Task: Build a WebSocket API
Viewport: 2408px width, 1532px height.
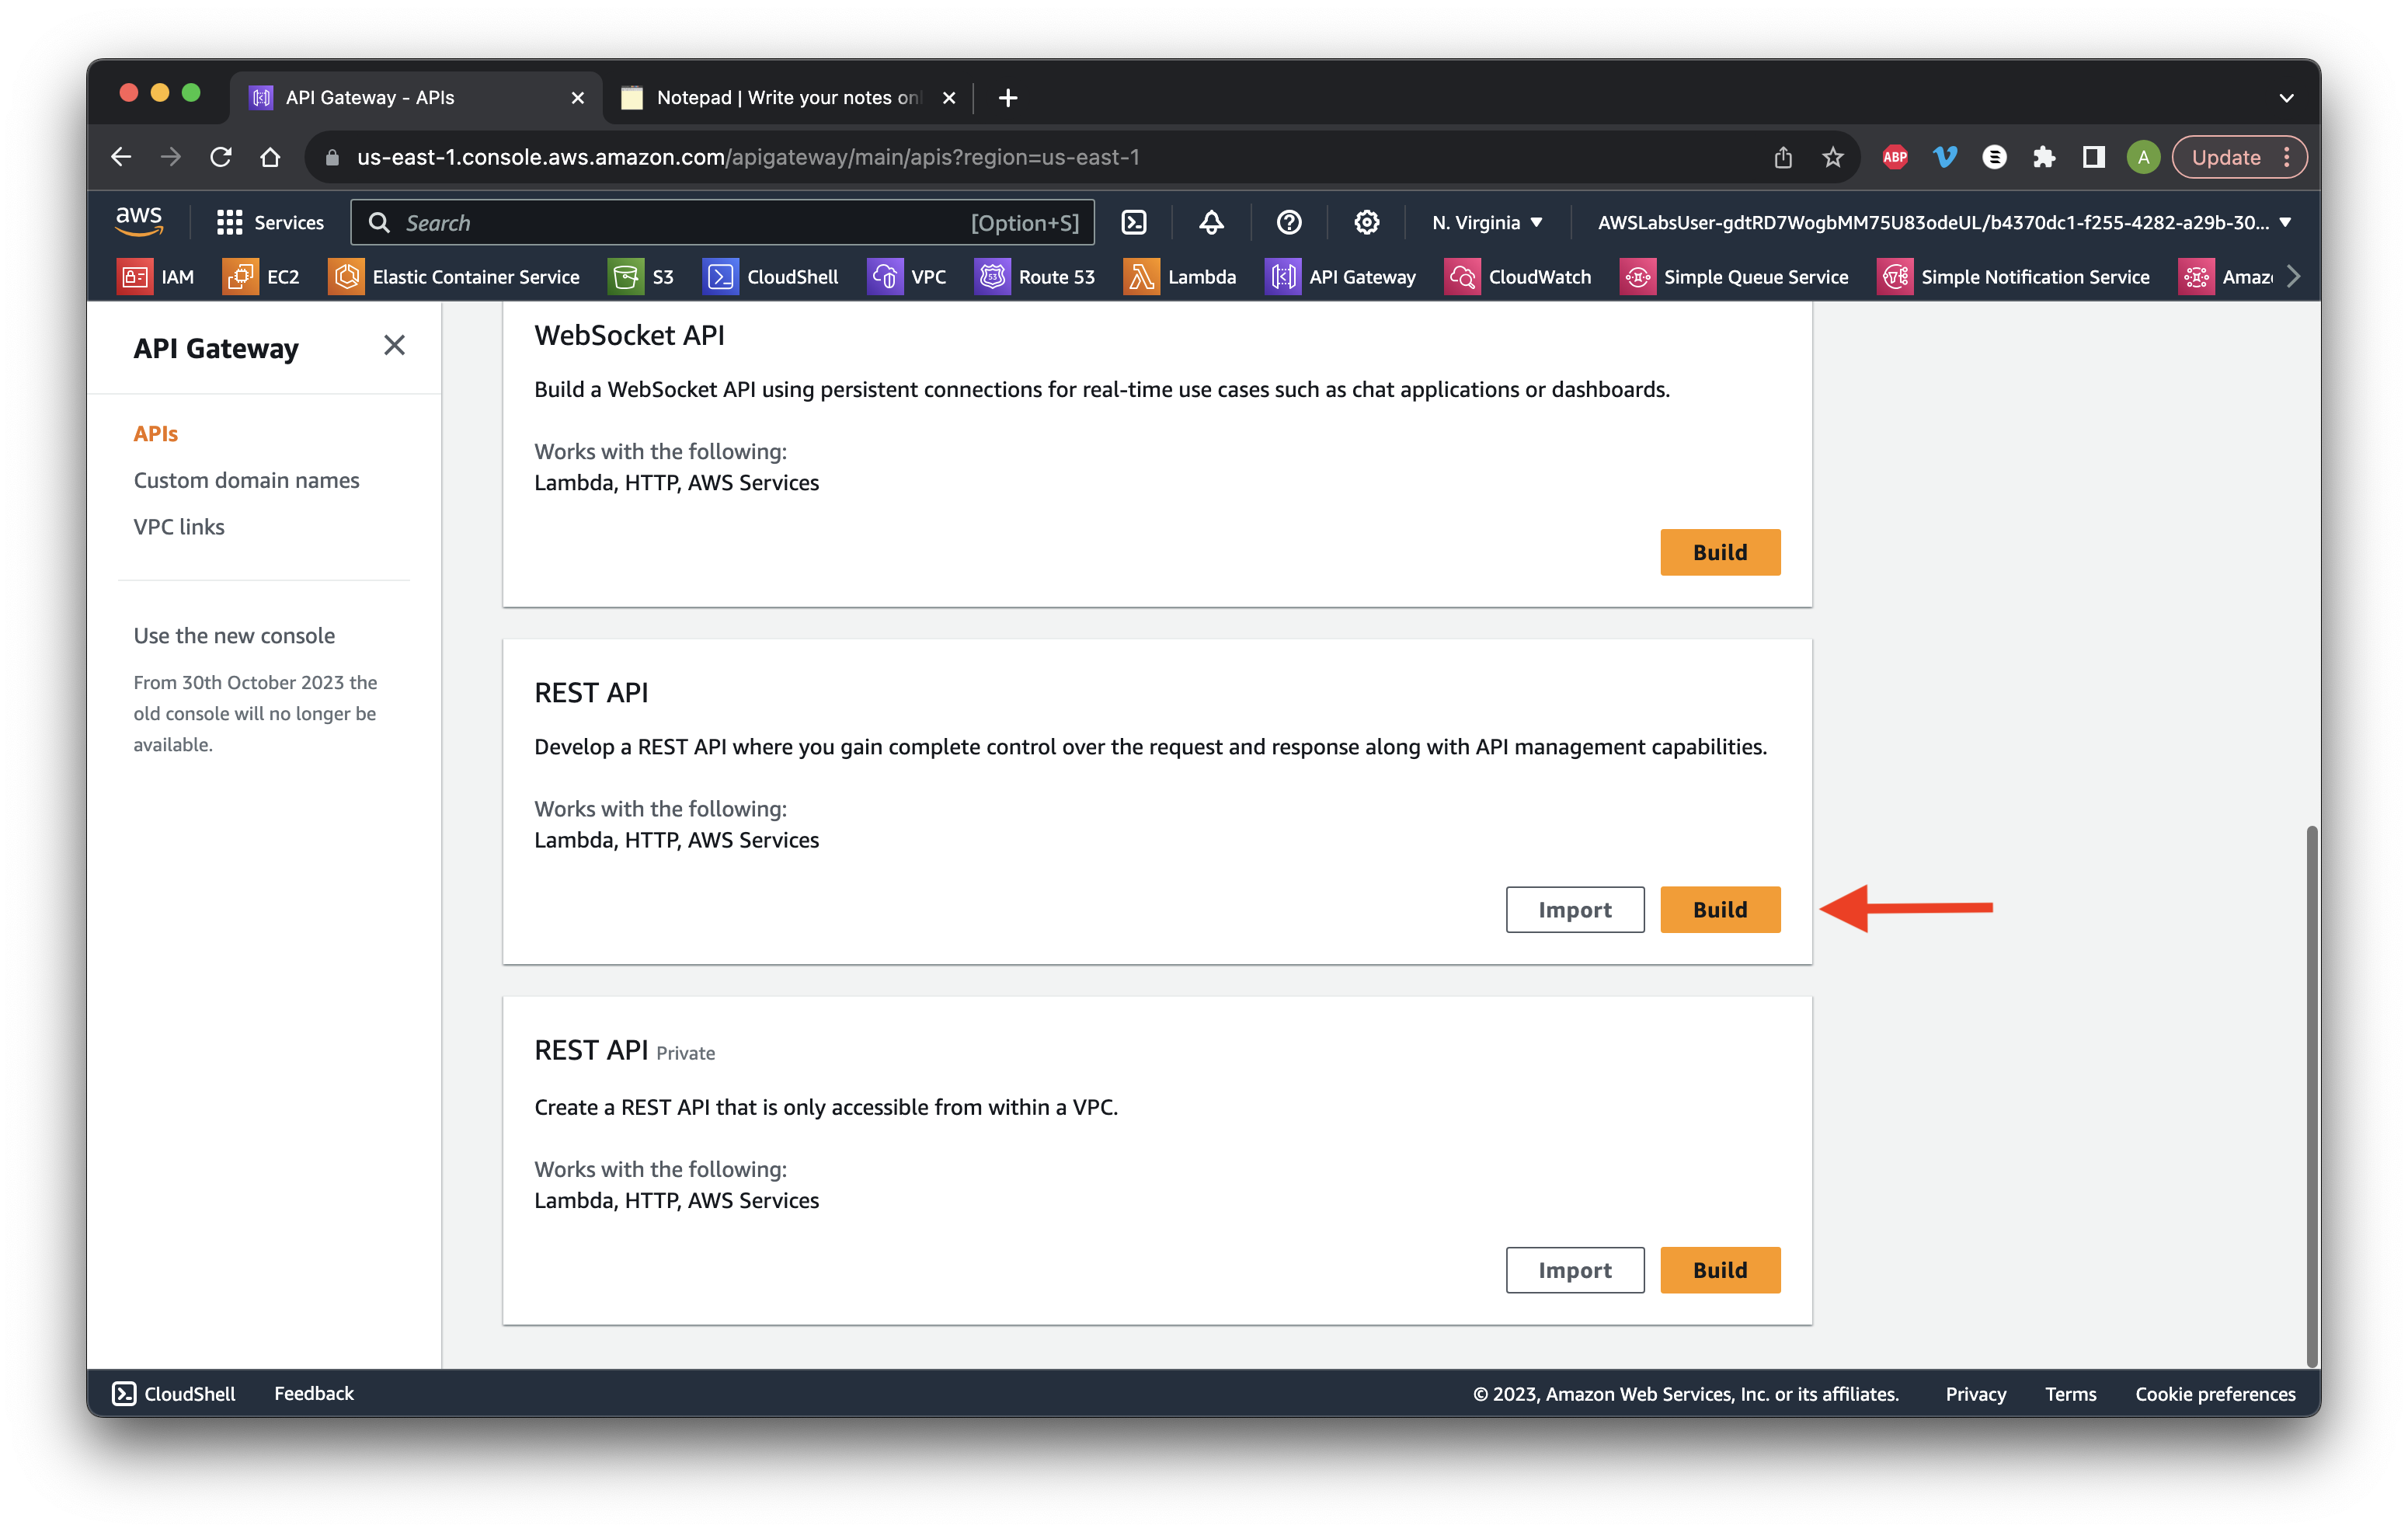Action: coord(1720,552)
